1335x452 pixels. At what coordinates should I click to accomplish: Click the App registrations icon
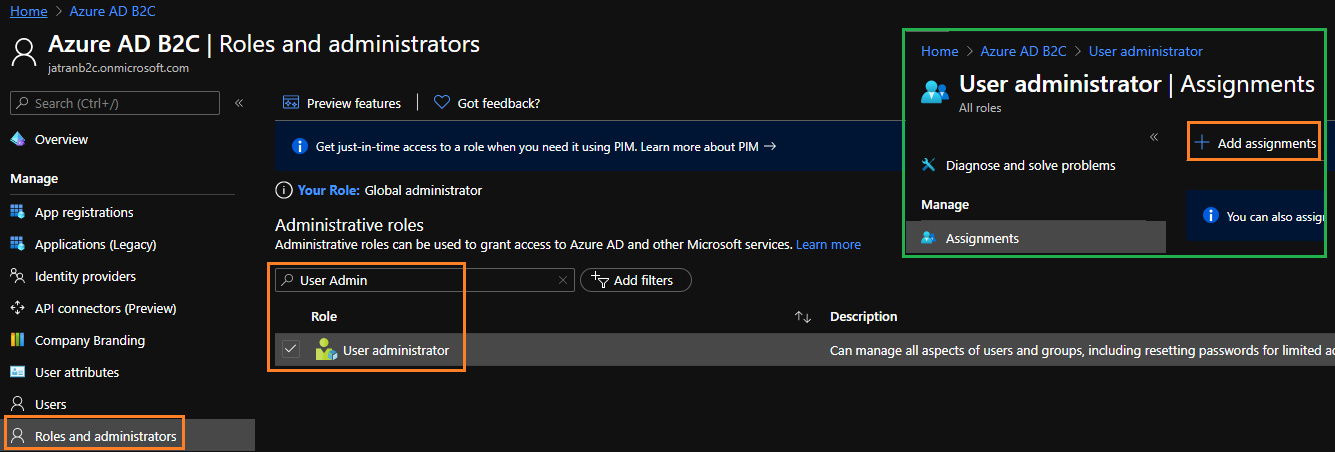pos(17,212)
